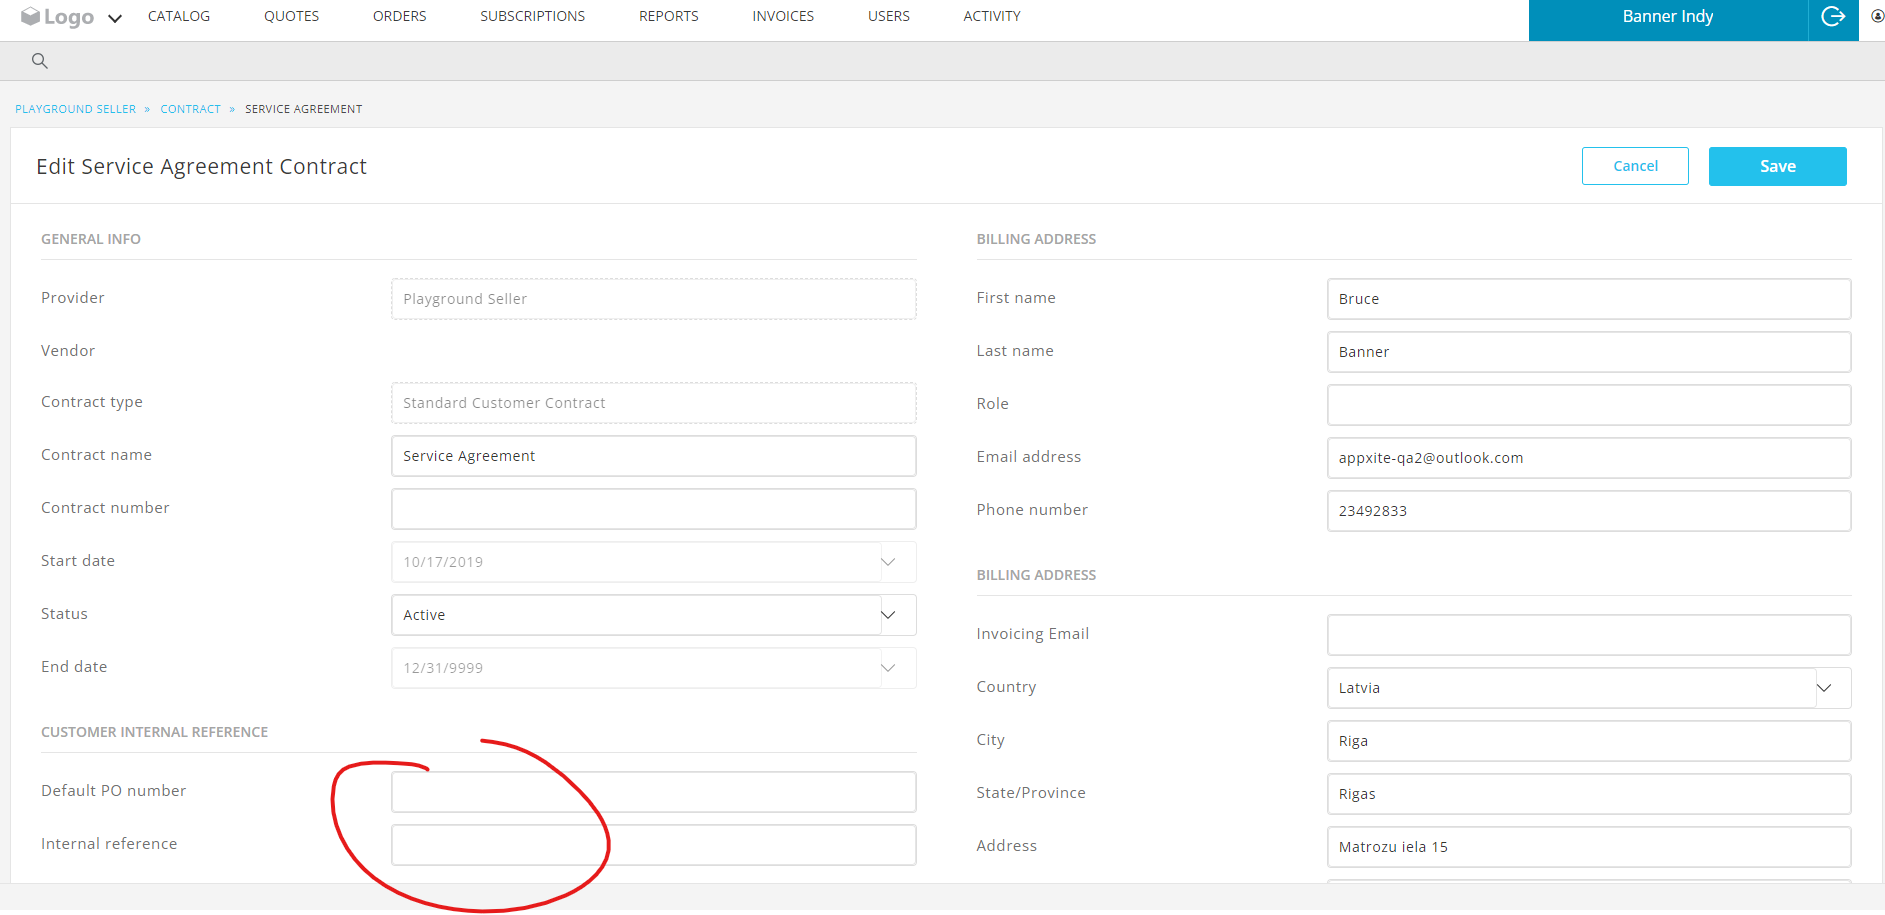Click the Contract breadcrumb link
The width and height of the screenshot is (1885, 915).
pos(190,109)
